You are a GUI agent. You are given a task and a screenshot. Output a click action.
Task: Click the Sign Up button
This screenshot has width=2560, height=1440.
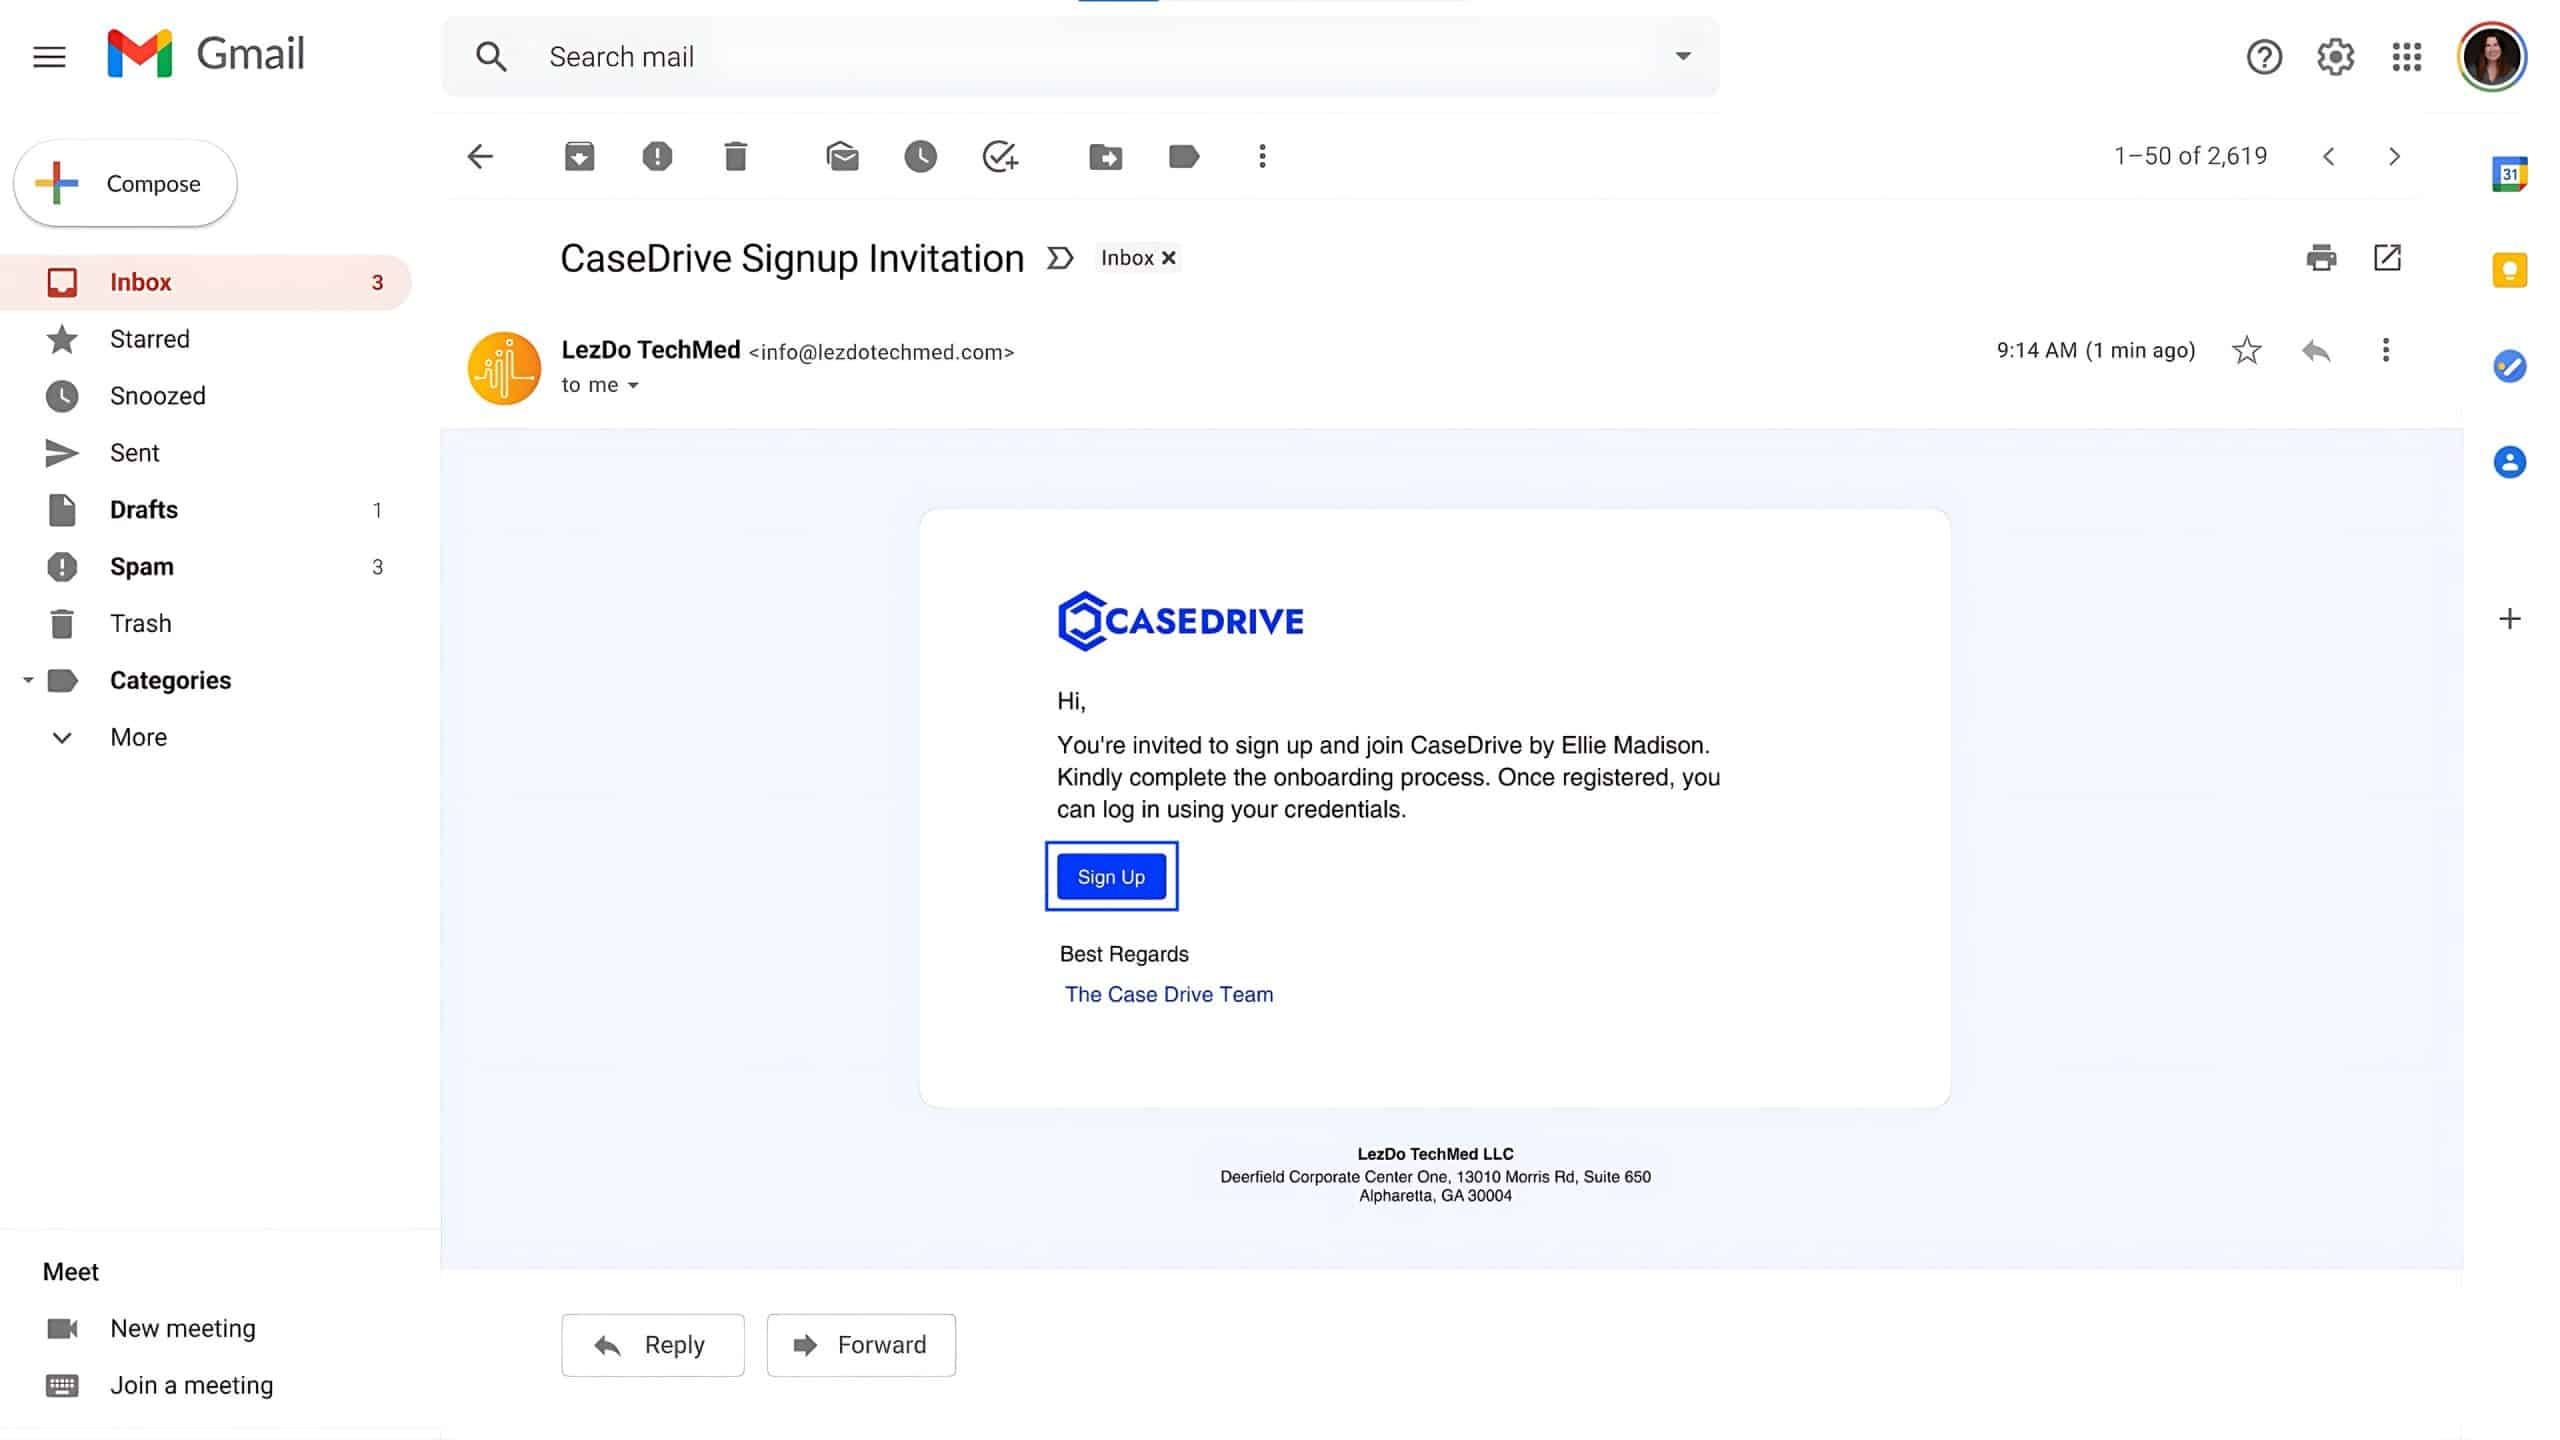[1111, 877]
